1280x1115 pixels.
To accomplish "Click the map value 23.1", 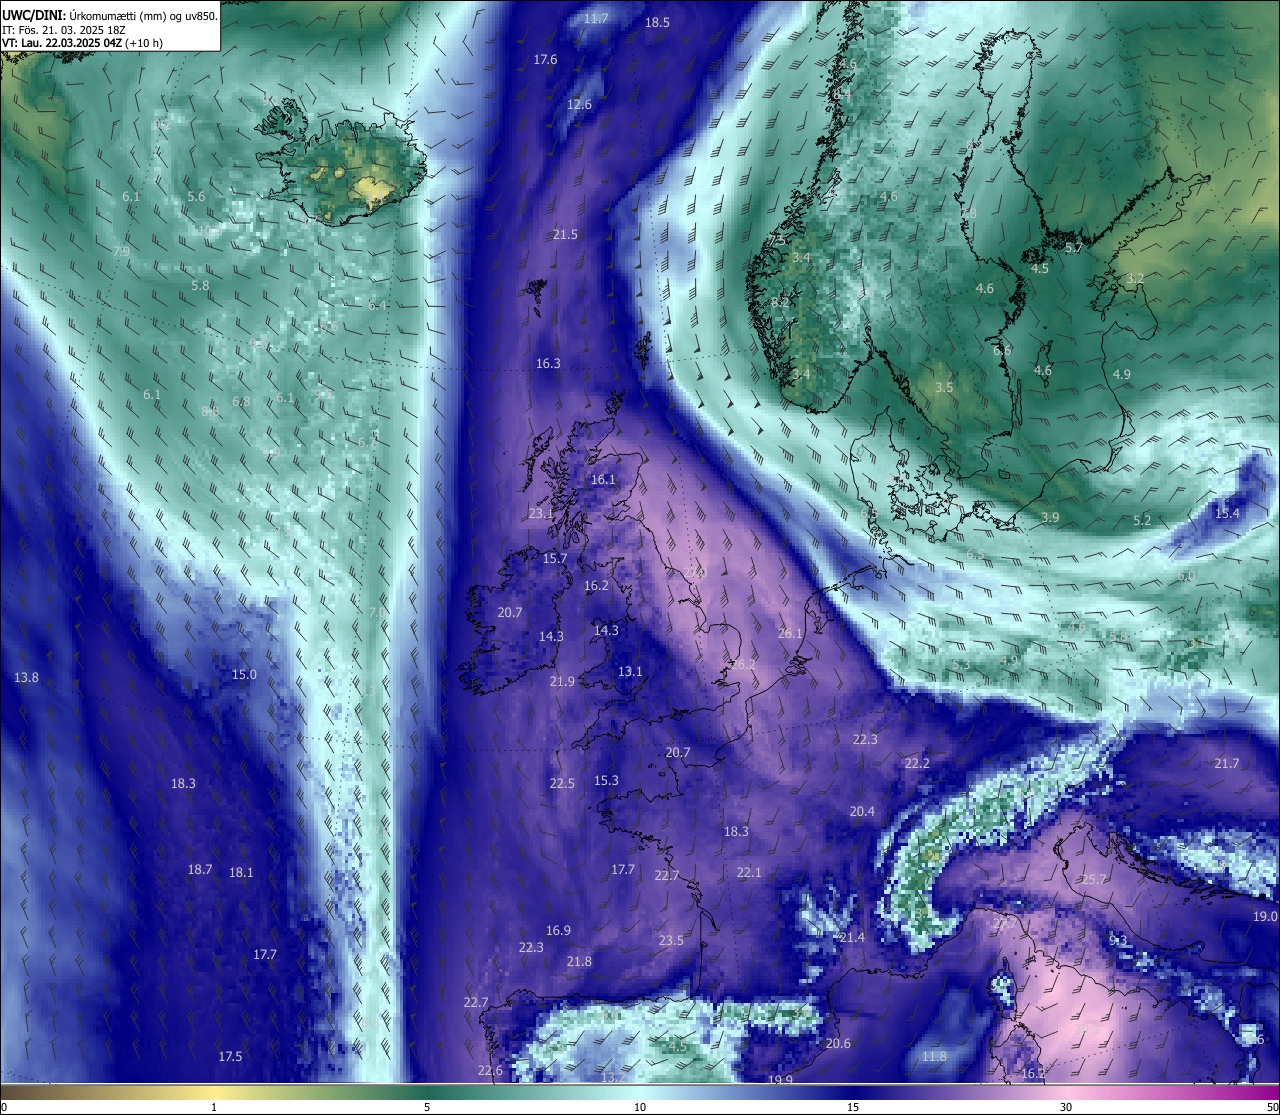I will pos(541,513).
